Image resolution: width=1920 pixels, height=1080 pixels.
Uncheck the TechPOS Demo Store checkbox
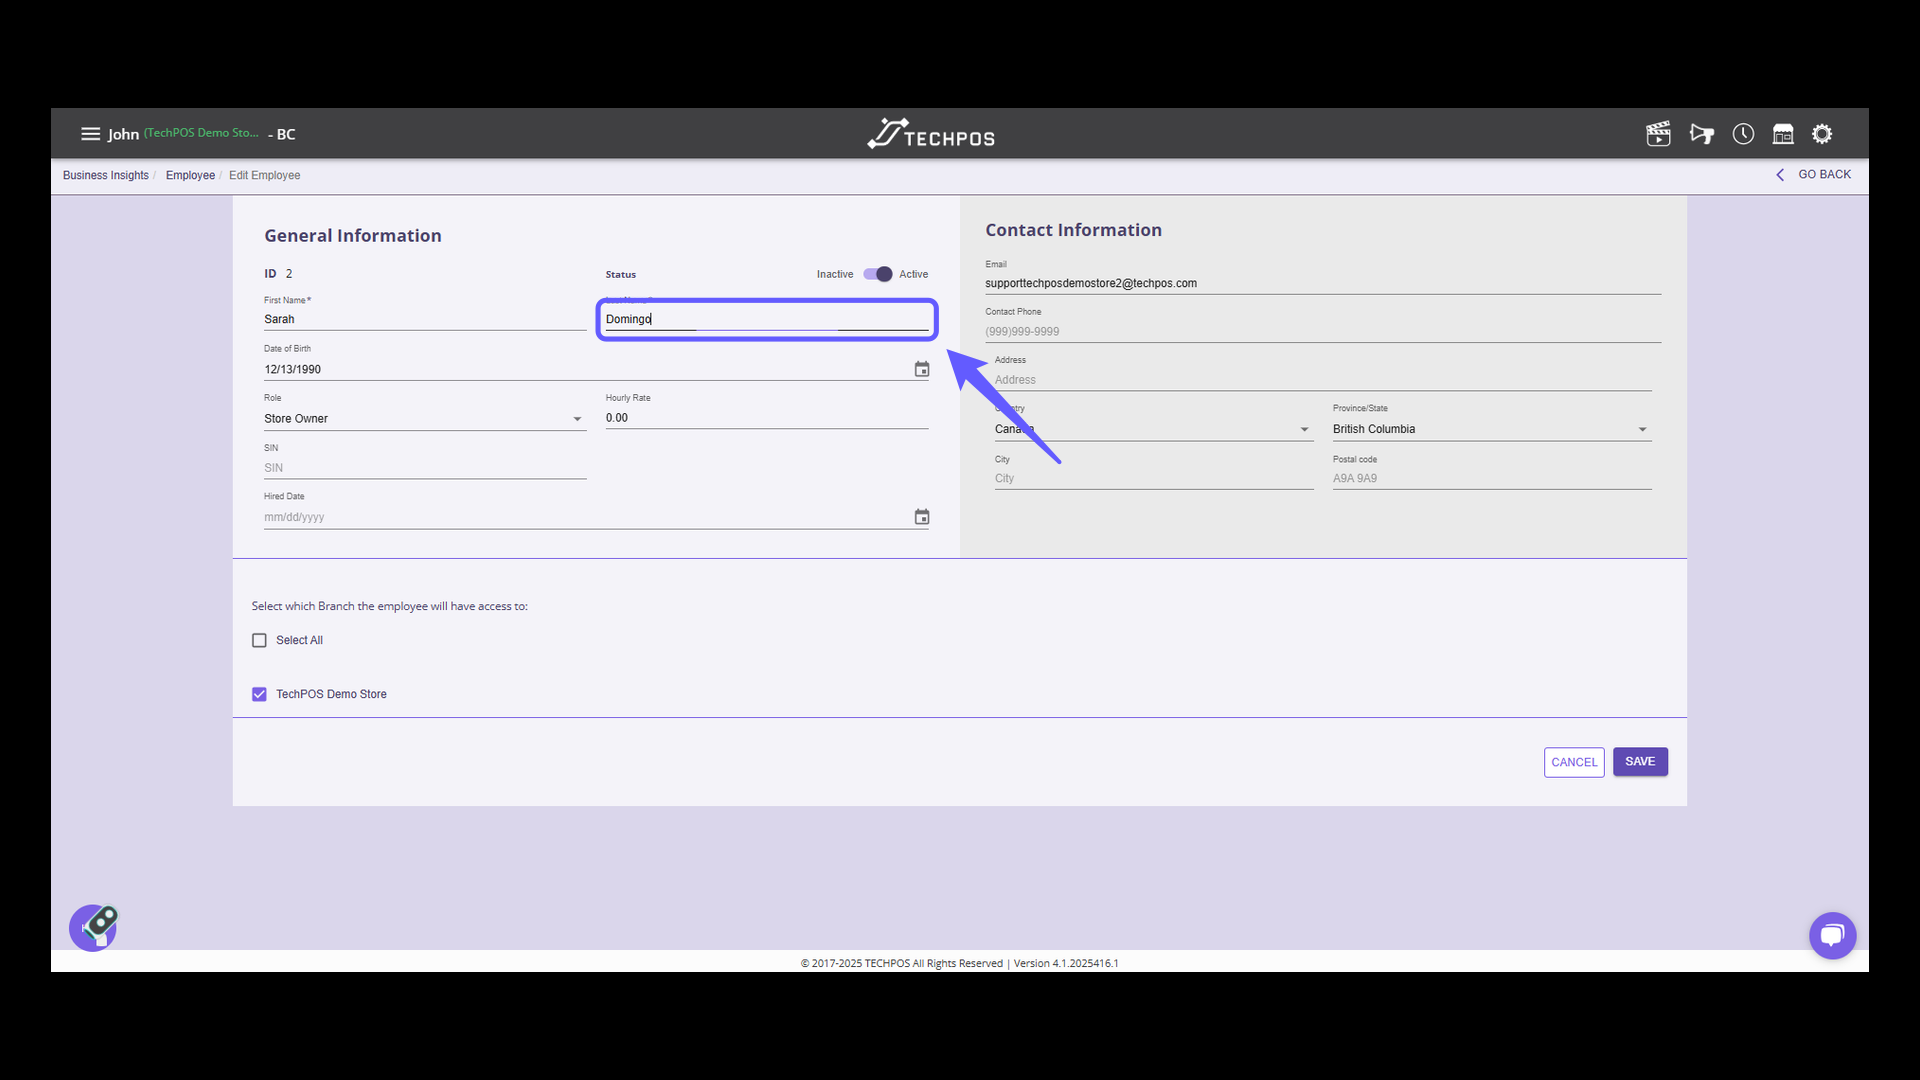pos(259,694)
